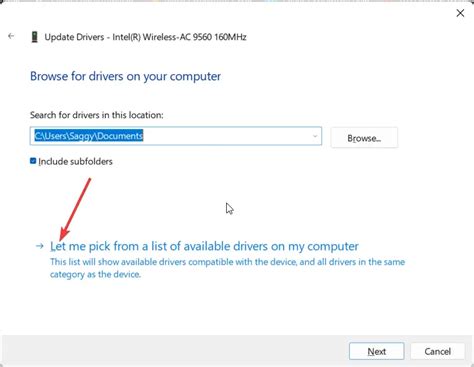Click the 'This list will show available drivers' description
This screenshot has height=367, width=474.
tap(227, 268)
